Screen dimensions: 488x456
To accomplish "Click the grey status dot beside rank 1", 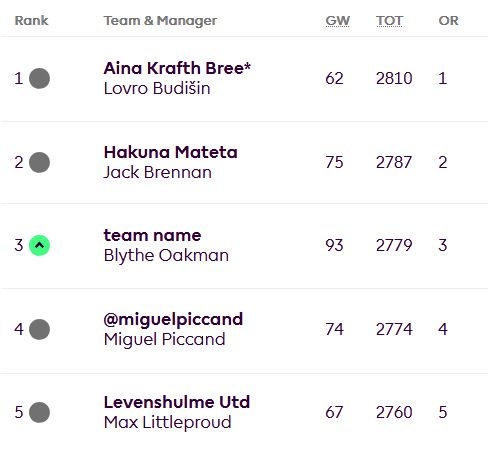I will pos(39,78).
